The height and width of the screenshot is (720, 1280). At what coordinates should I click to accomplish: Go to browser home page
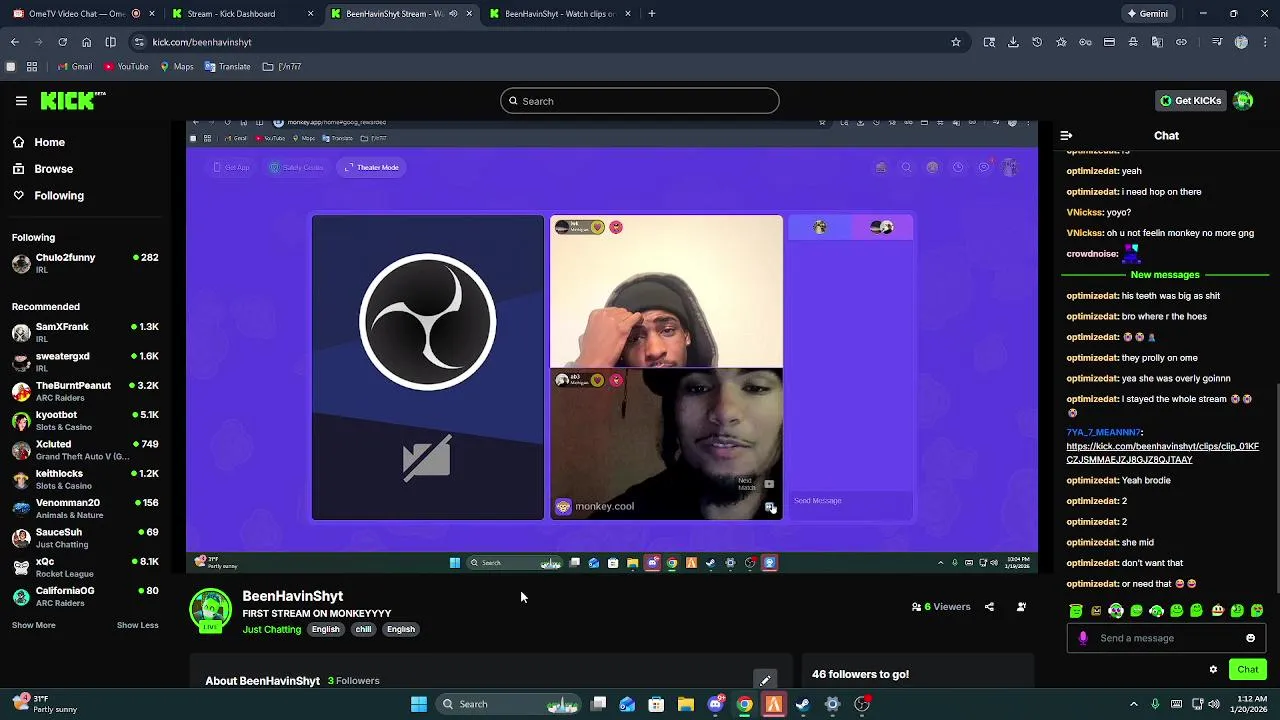[x=86, y=42]
